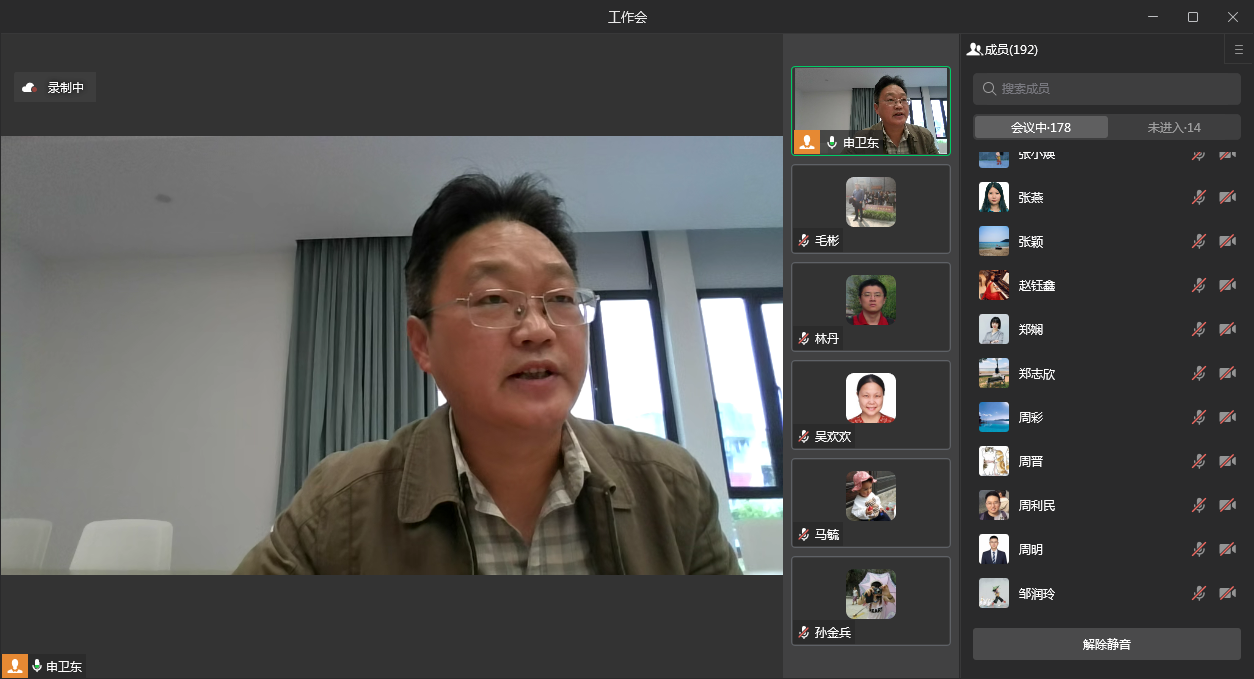Click the members icon beside 成员(192)
The width and height of the screenshot is (1254, 679).
pyautogui.click(x=974, y=49)
